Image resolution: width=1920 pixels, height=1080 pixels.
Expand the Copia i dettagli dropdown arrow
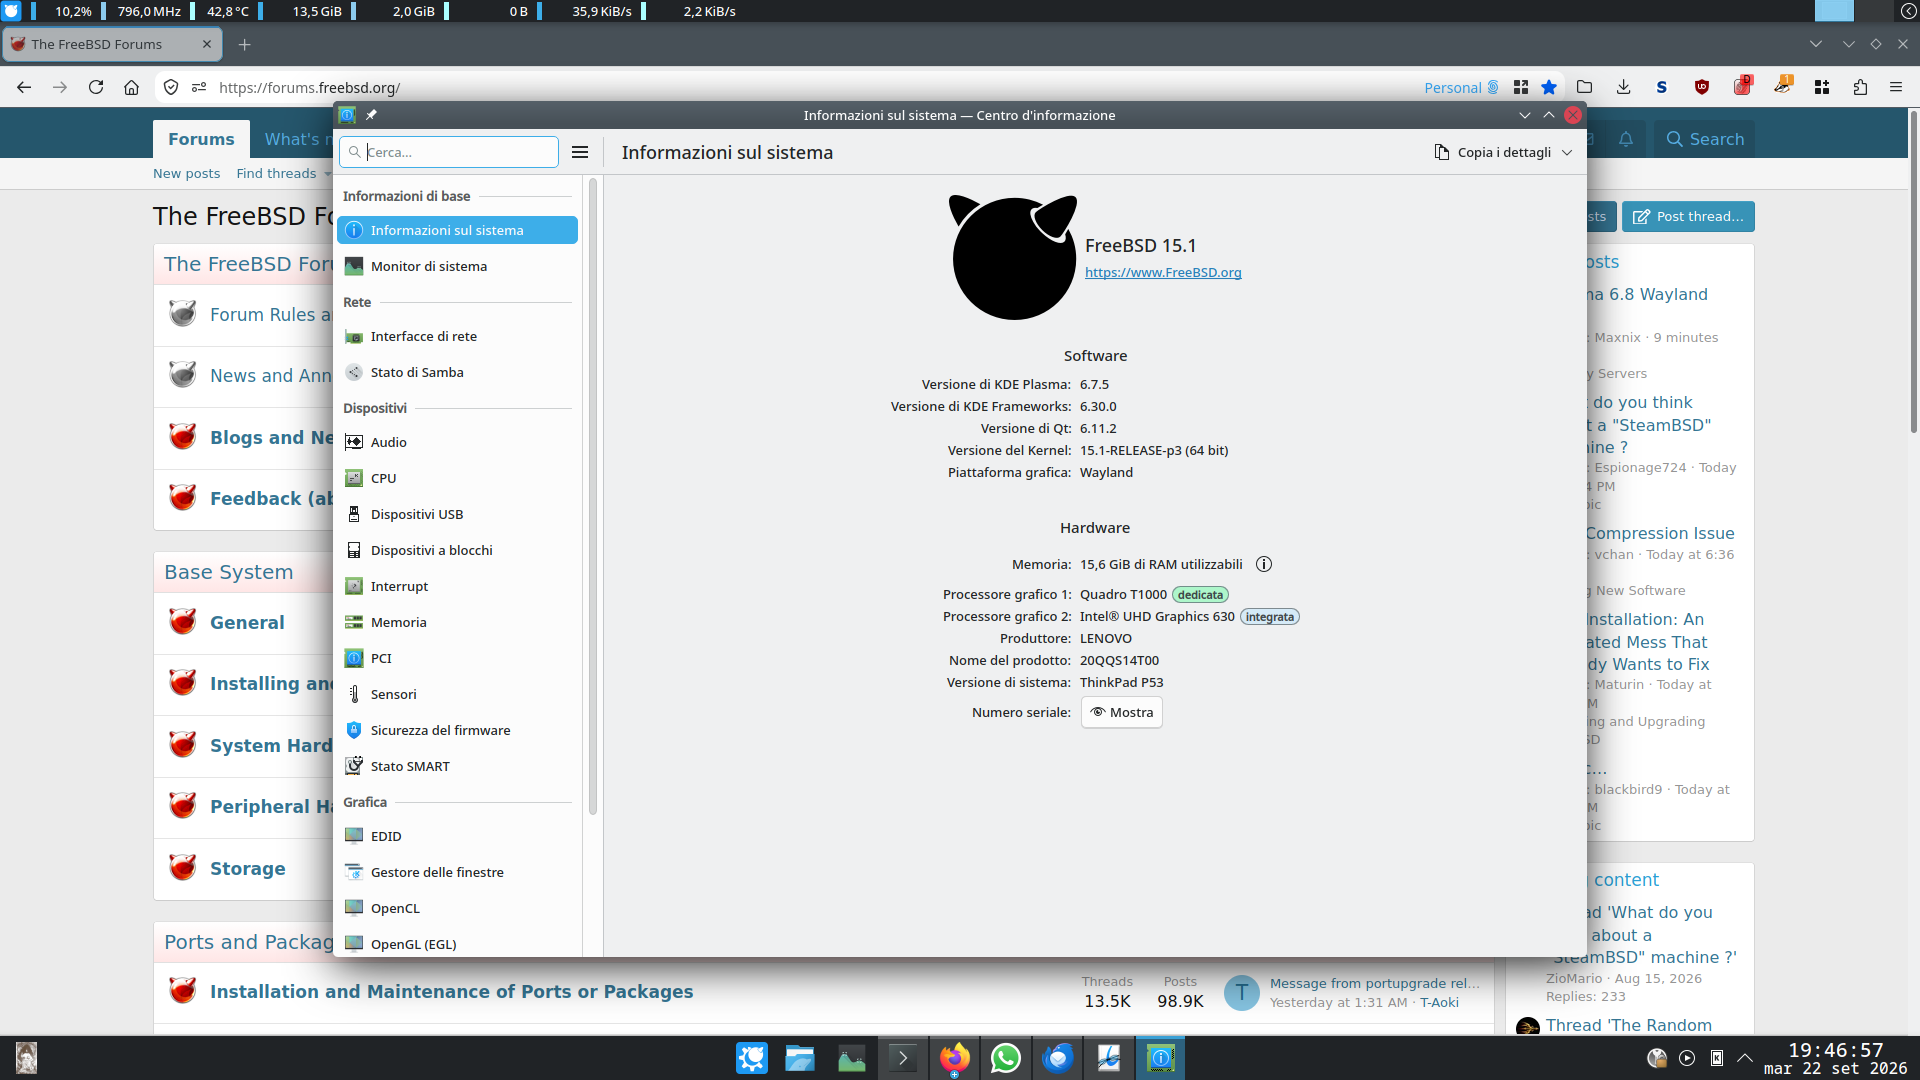click(1567, 152)
